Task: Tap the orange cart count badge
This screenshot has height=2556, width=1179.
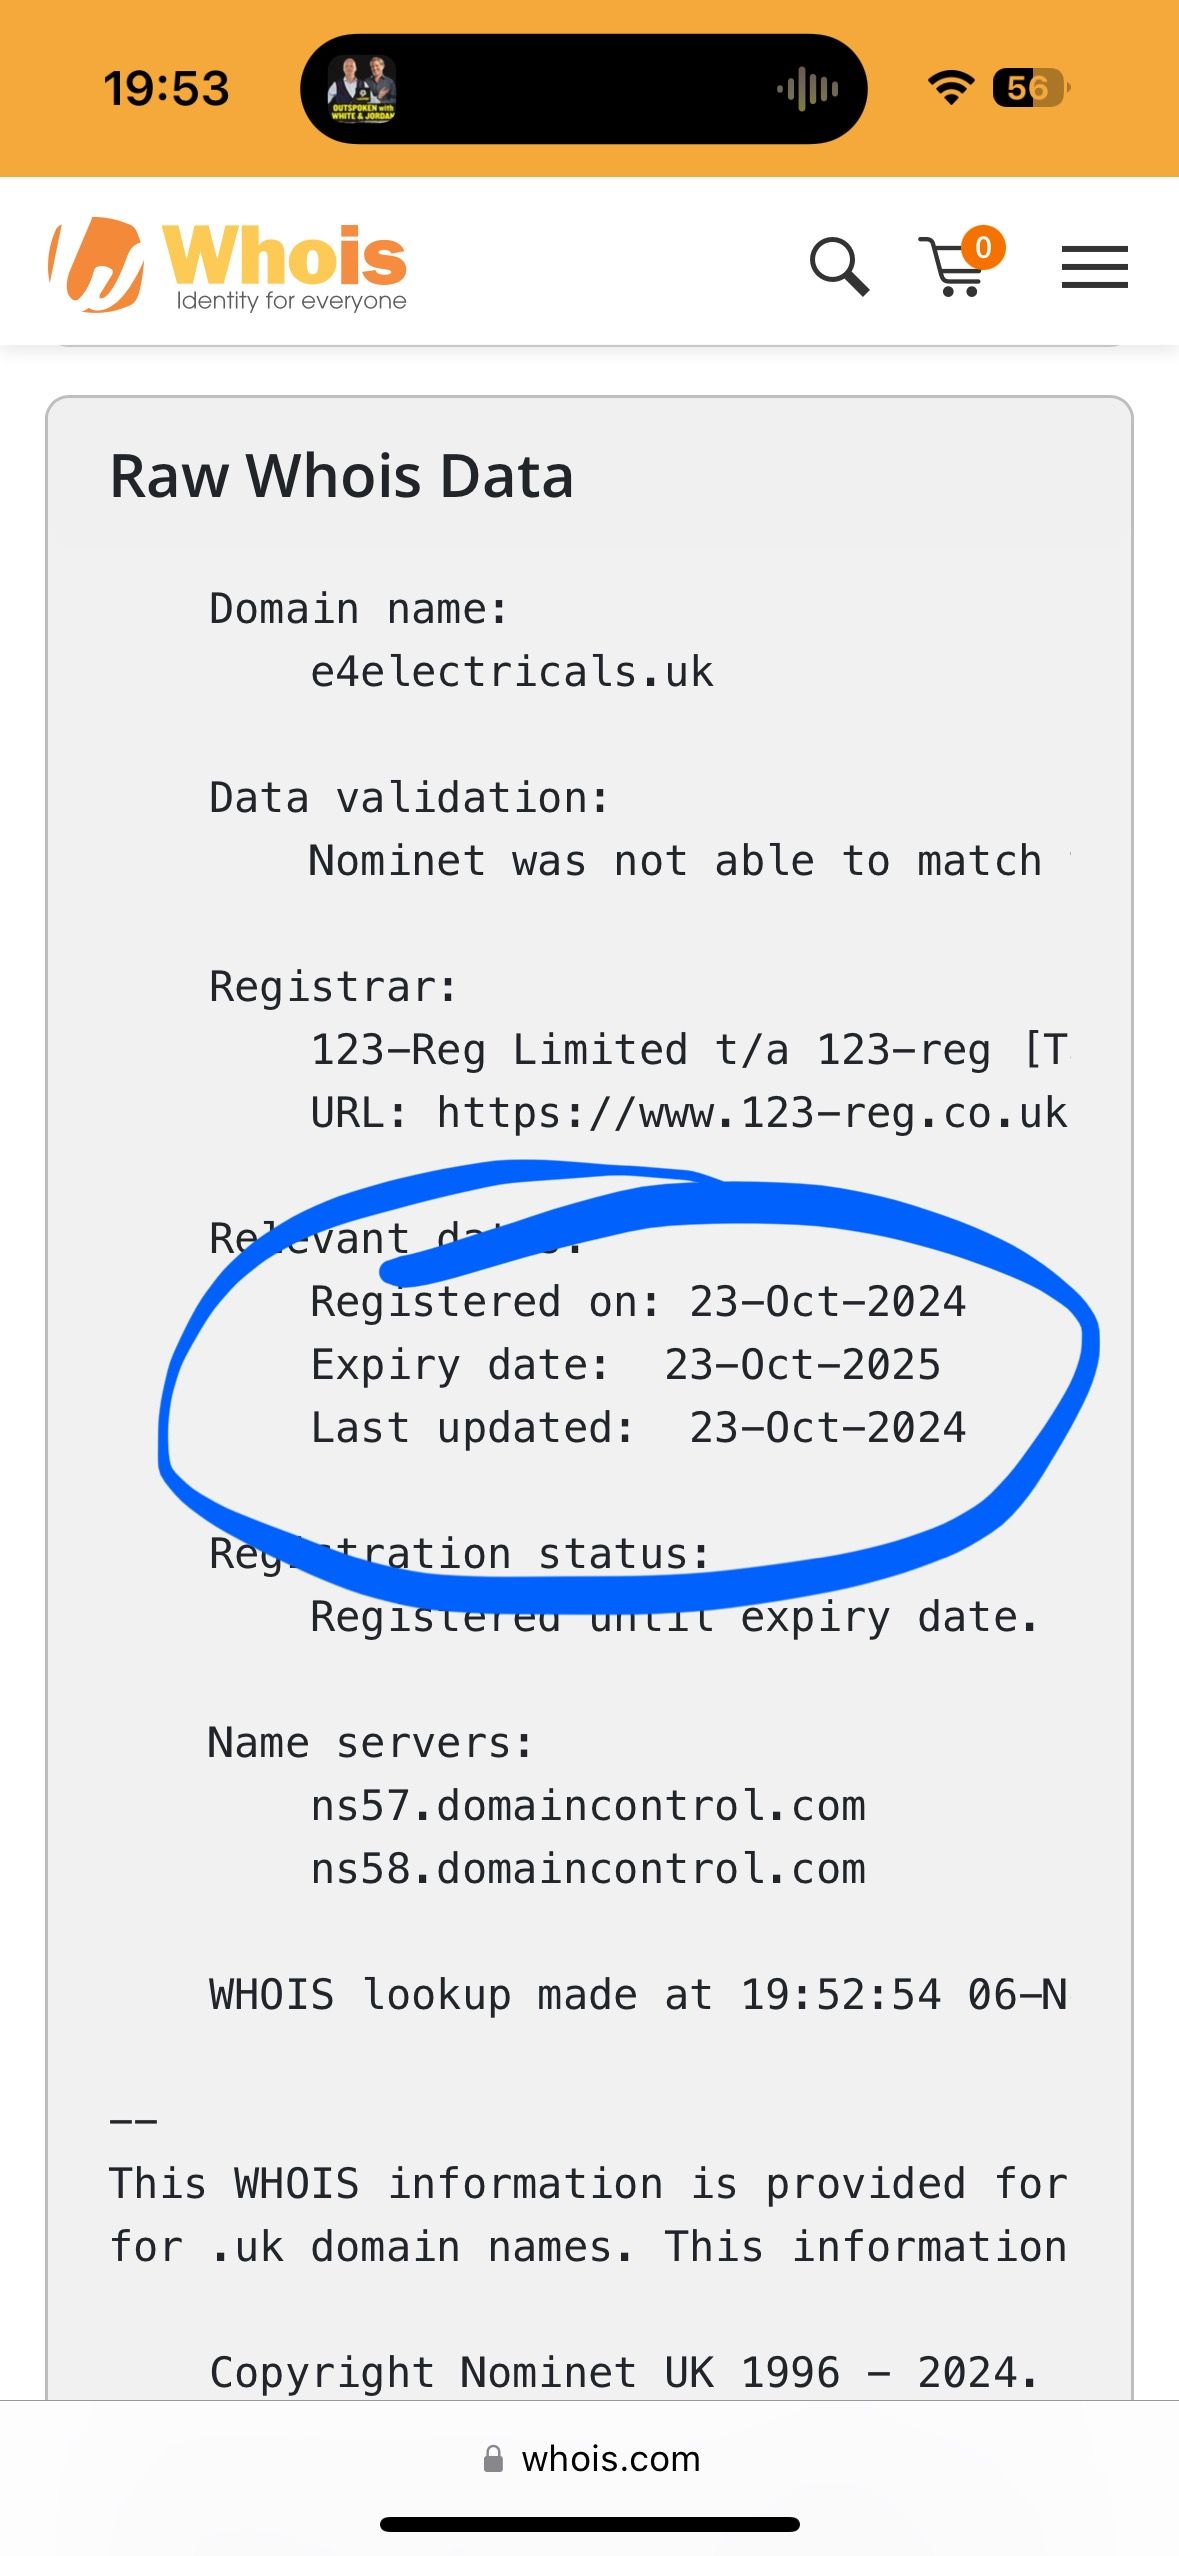Action: (x=983, y=246)
